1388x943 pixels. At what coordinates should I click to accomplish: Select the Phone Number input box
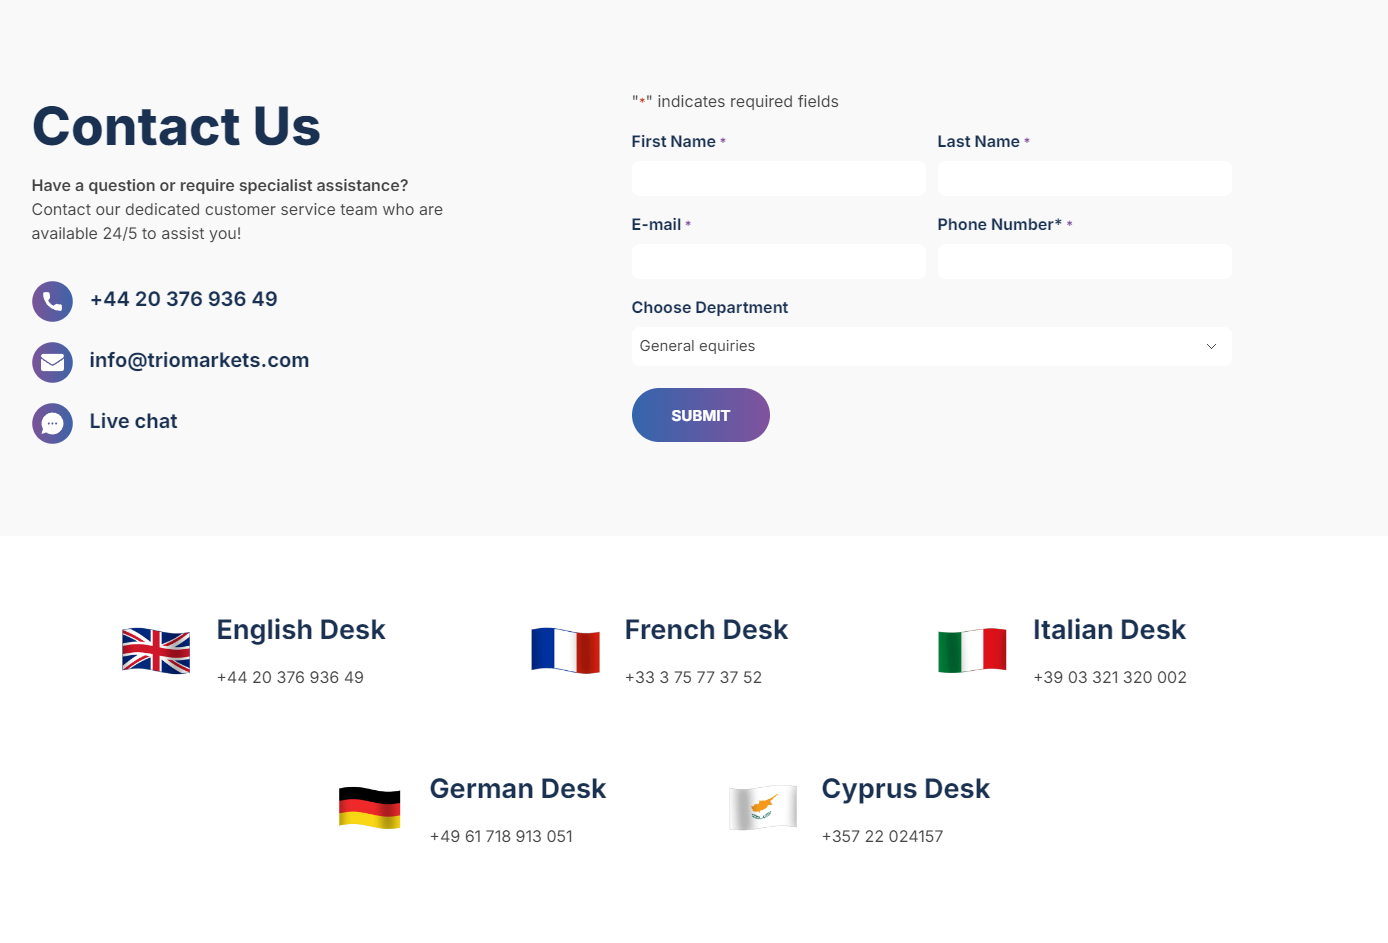click(x=1084, y=262)
